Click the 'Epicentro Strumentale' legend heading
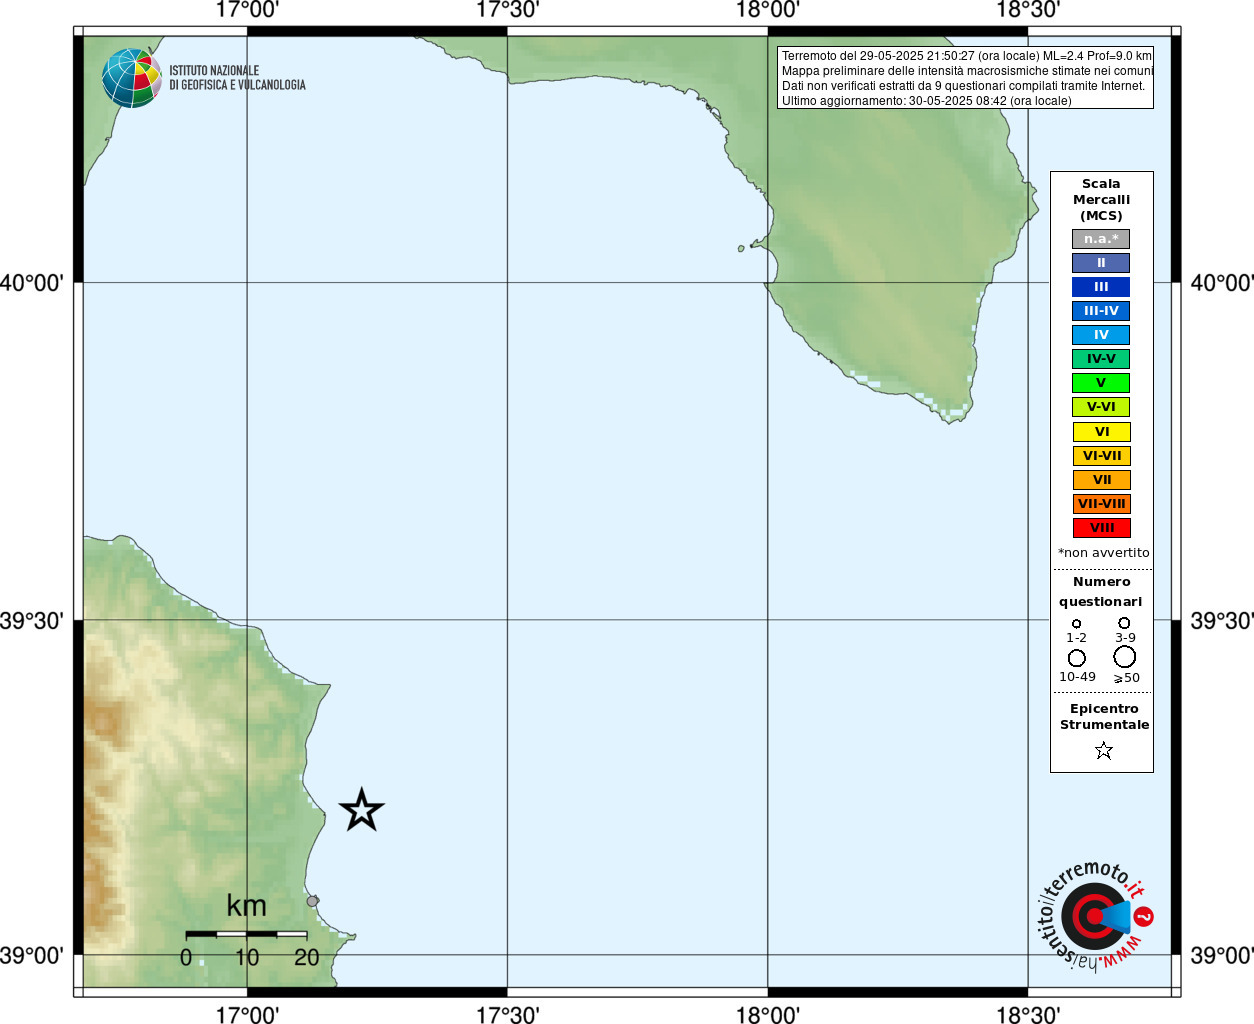This screenshot has width=1254, height=1024. pyautogui.click(x=1104, y=717)
